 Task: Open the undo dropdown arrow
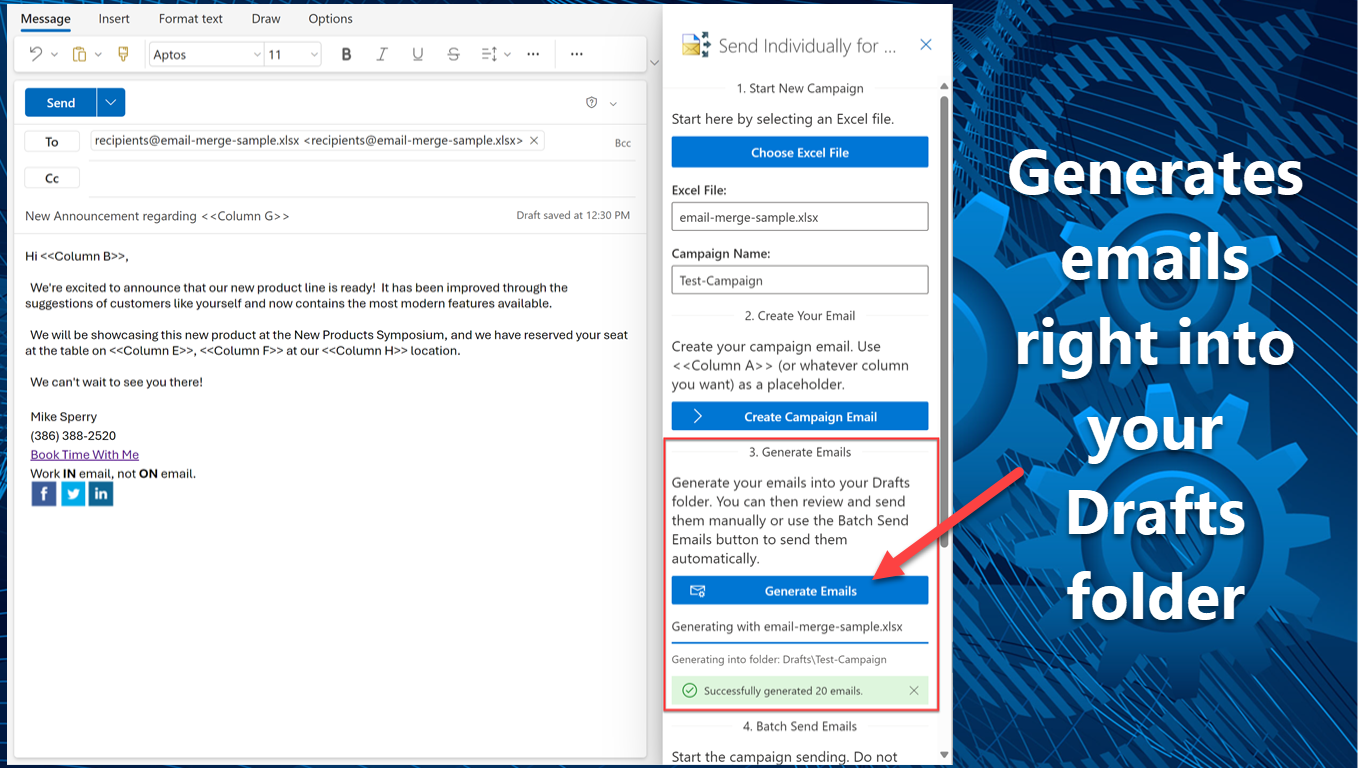54,55
